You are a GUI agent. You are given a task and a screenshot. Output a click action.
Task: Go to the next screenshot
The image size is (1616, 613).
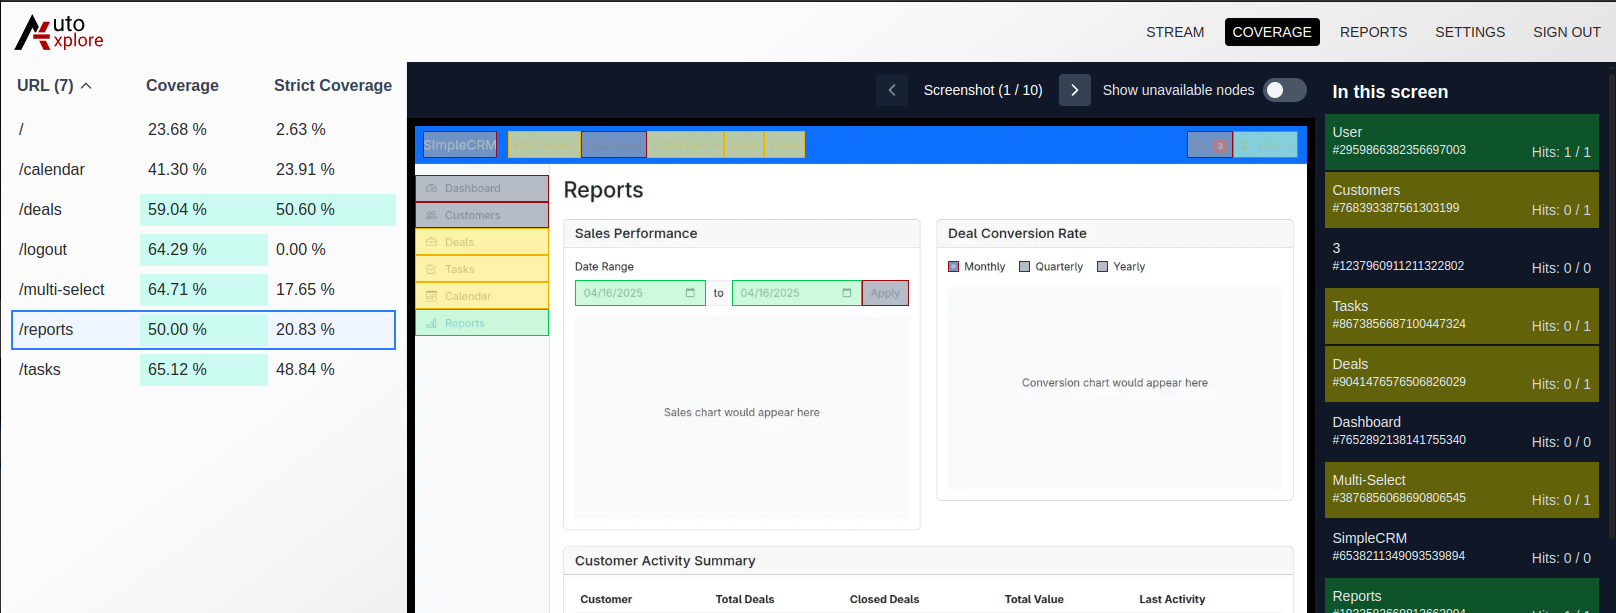point(1074,90)
